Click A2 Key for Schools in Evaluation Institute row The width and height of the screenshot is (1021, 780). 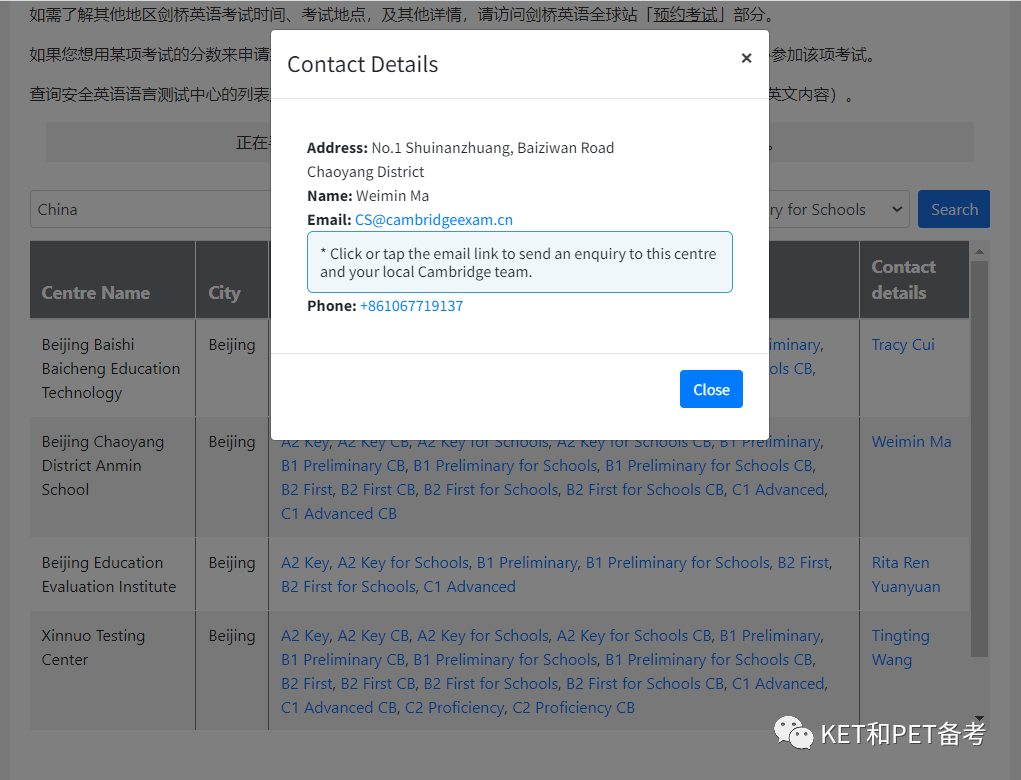pyautogui.click(x=403, y=563)
